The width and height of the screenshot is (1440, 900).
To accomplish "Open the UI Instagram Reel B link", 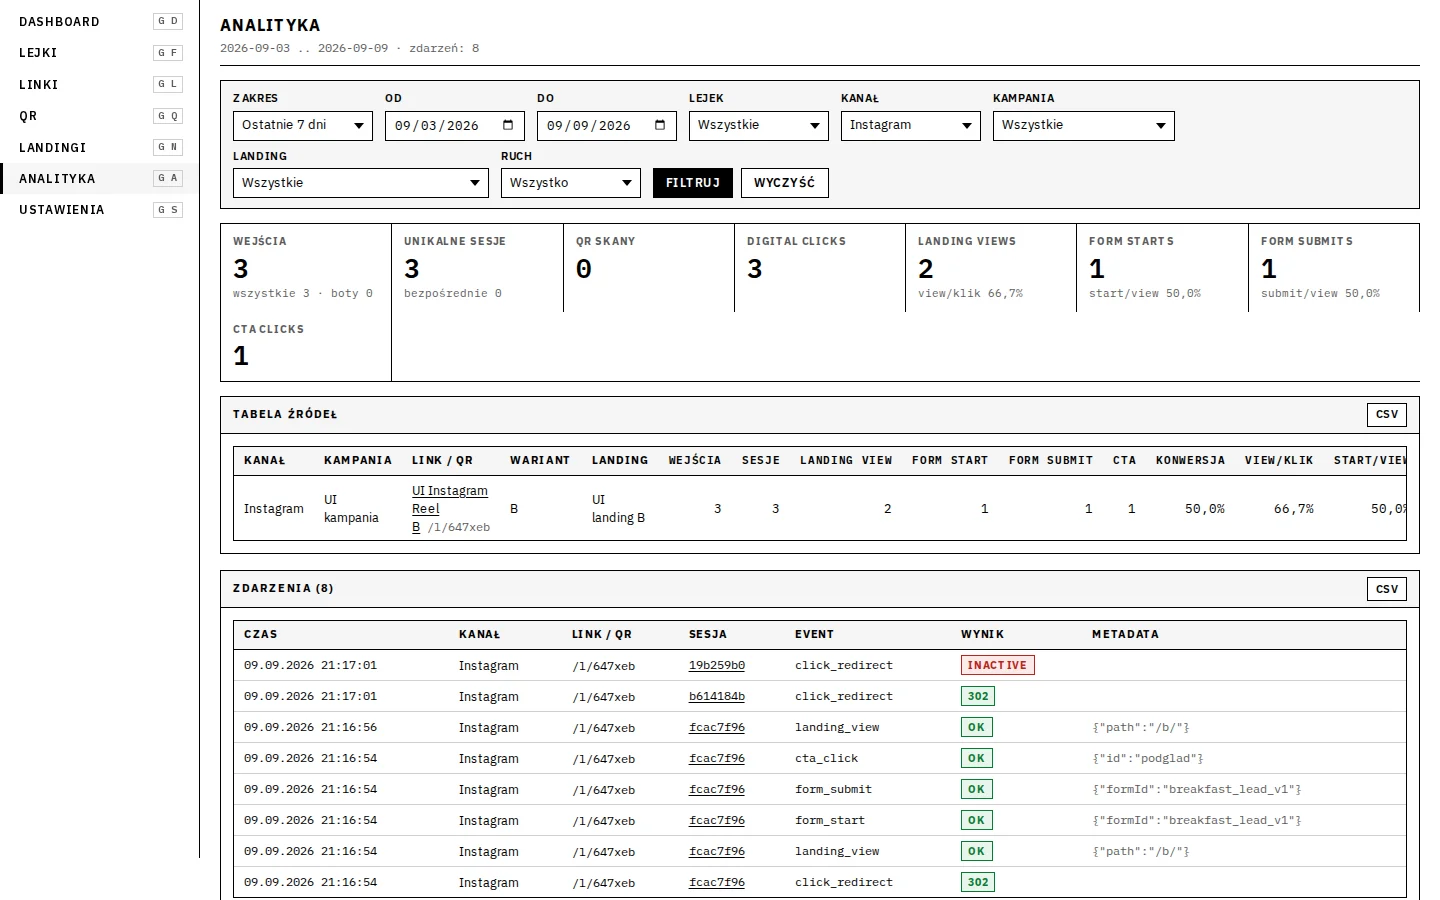I will [x=450, y=509].
